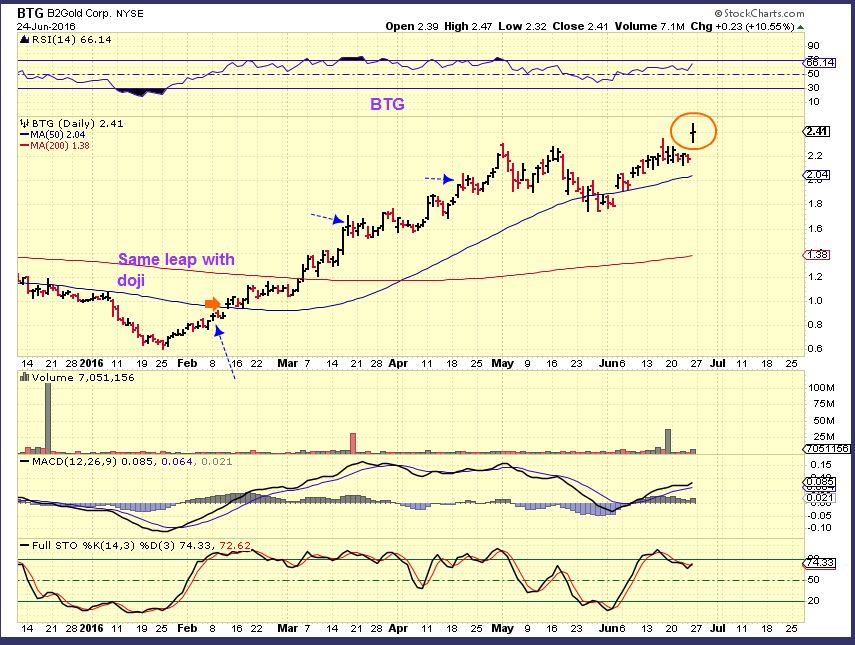Screen dimensions: 855x645
Task: Click the 0.6 price axis label
Action: click(x=815, y=348)
